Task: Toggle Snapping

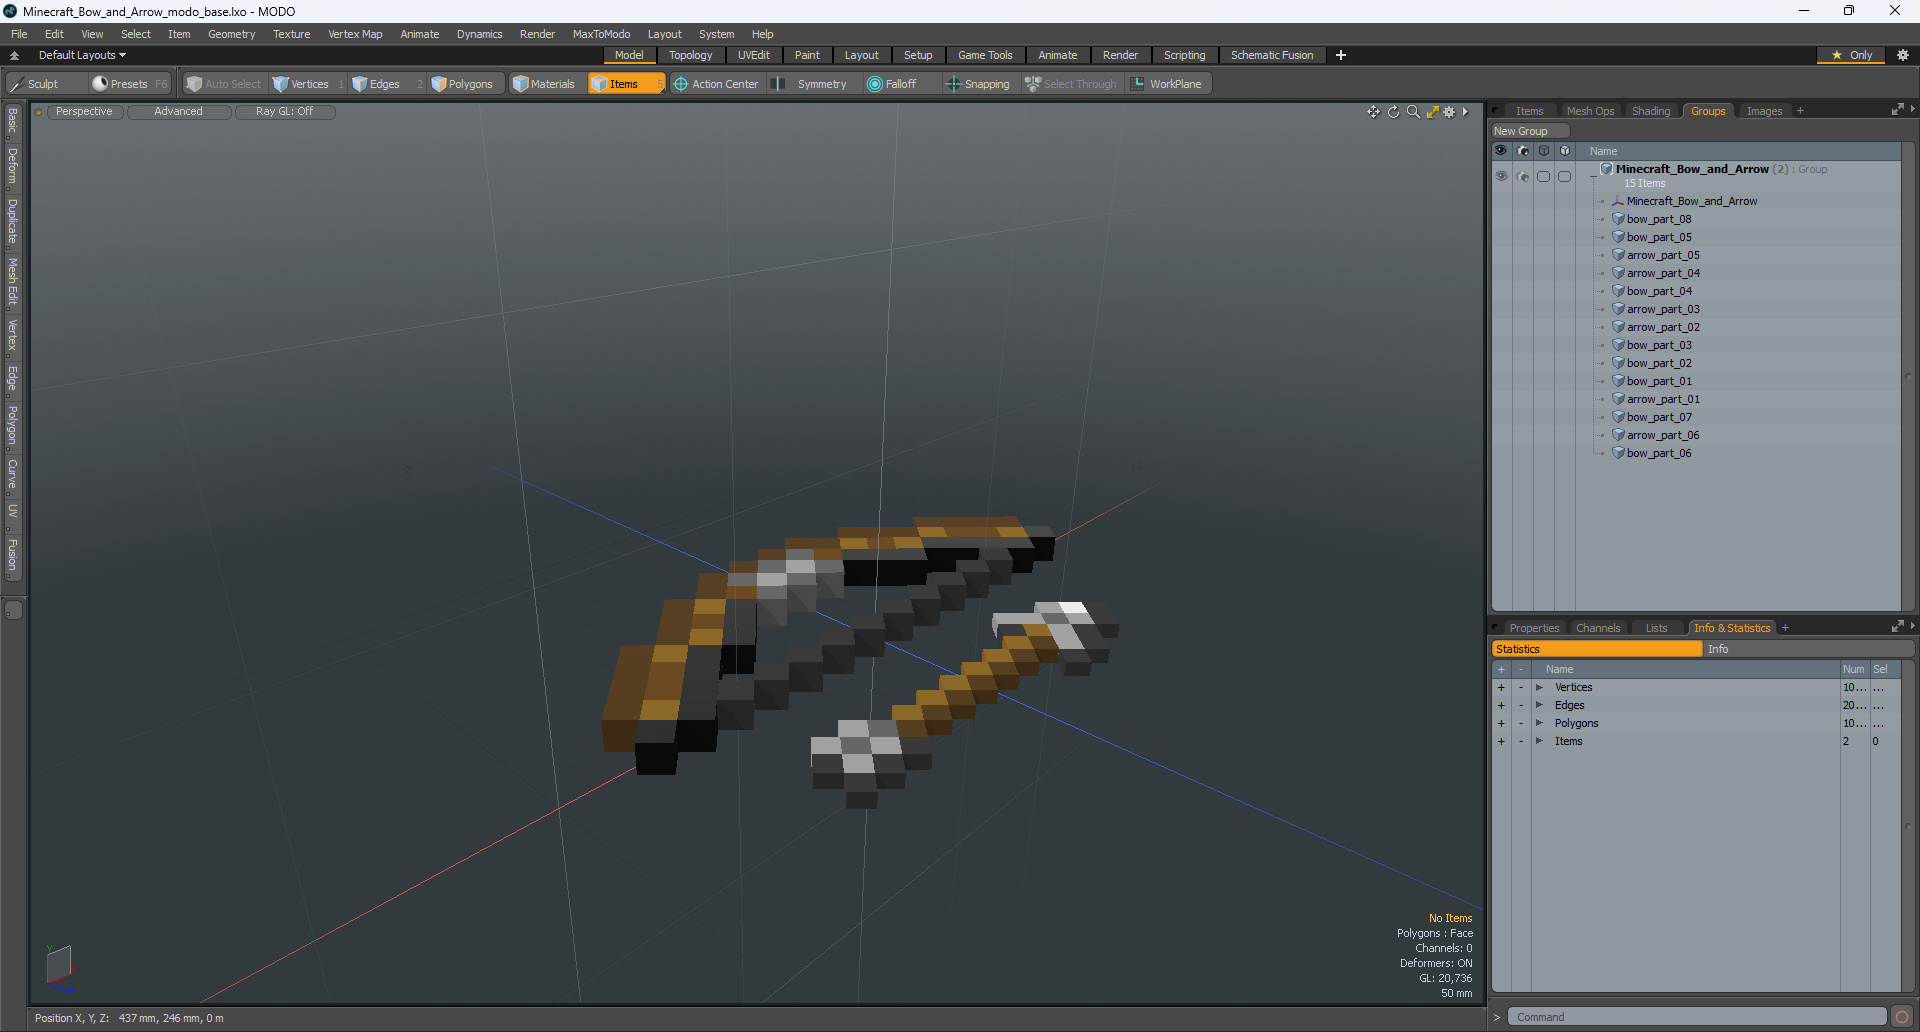Action: click(978, 84)
